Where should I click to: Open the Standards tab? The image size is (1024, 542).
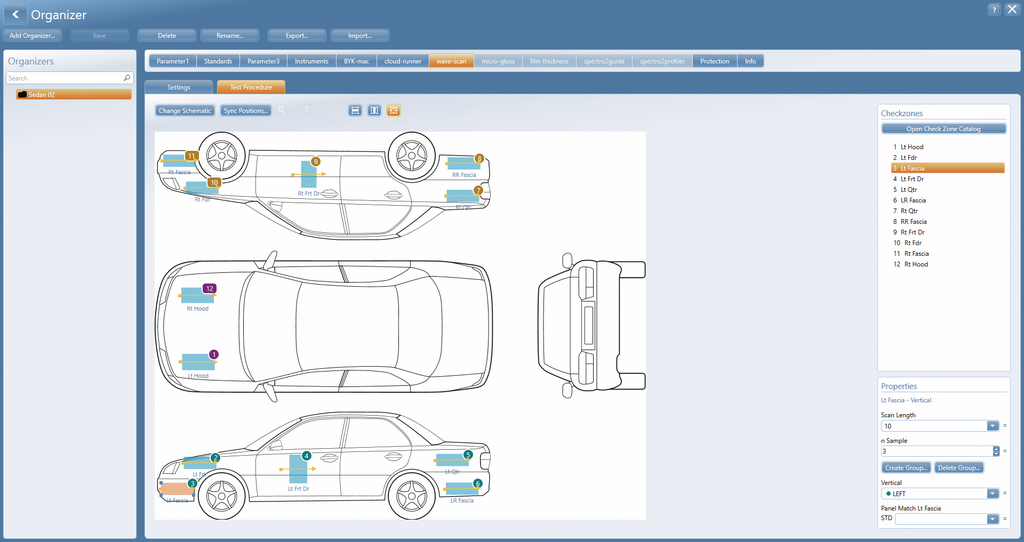pyautogui.click(x=218, y=61)
